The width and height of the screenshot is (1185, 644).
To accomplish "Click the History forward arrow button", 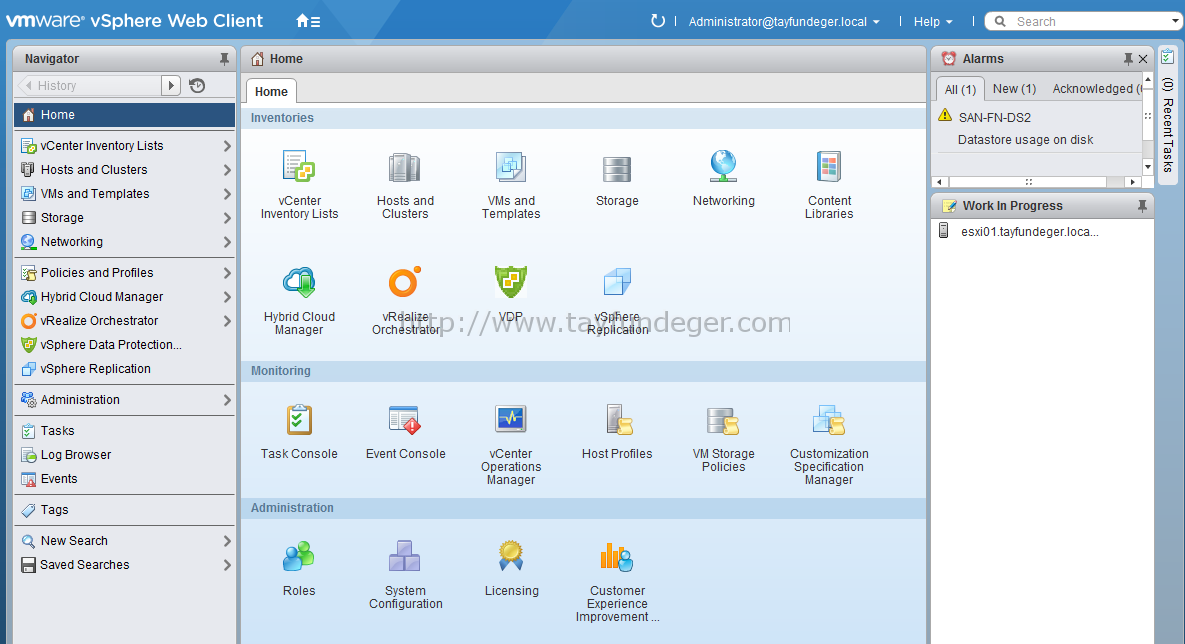I will click(171, 85).
